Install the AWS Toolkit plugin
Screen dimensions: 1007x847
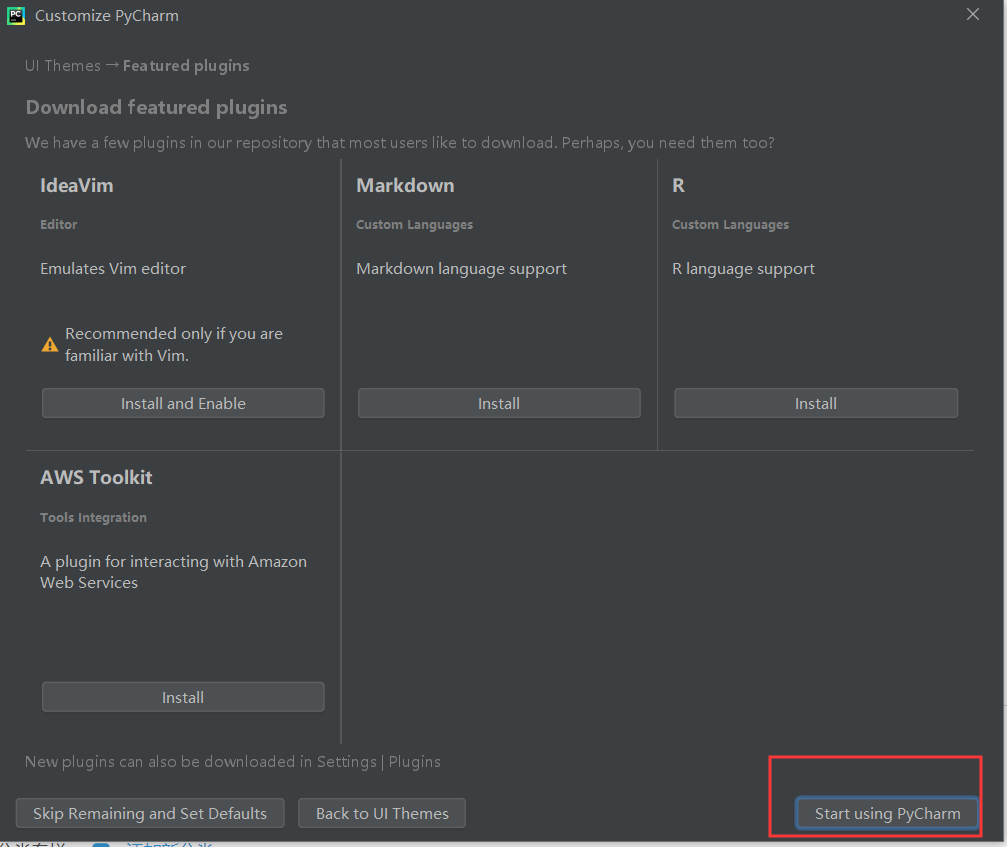[183, 697]
